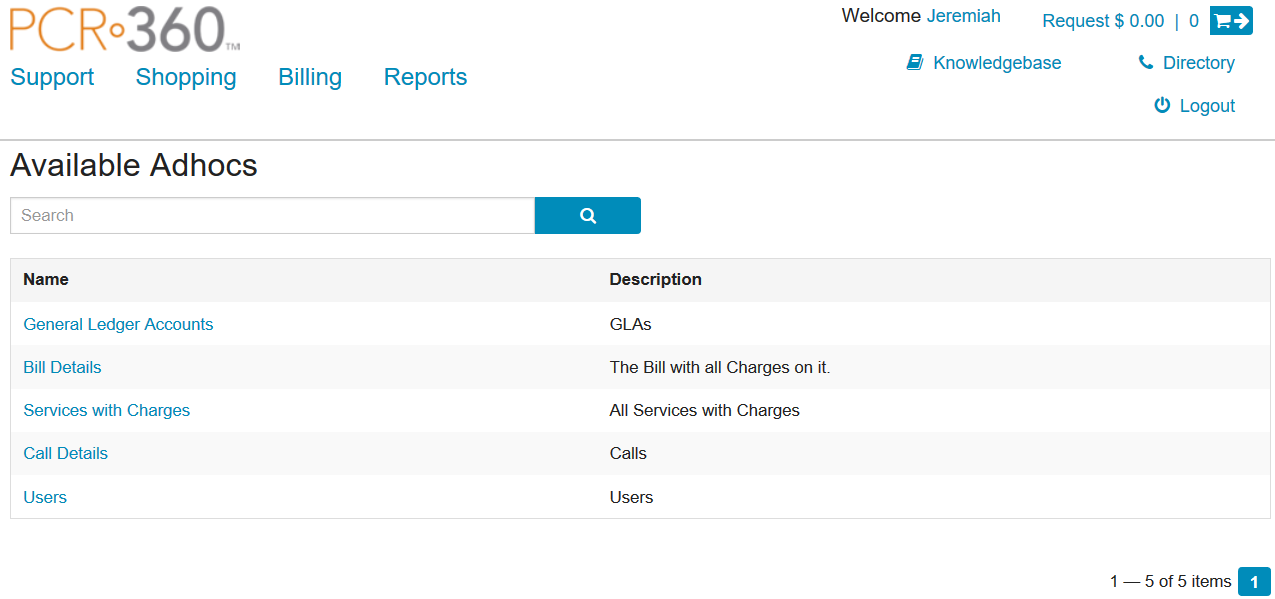The width and height of the screenshot is (1275, 599).
Task: Click the Name column header
Action: (x=46, y=280)
